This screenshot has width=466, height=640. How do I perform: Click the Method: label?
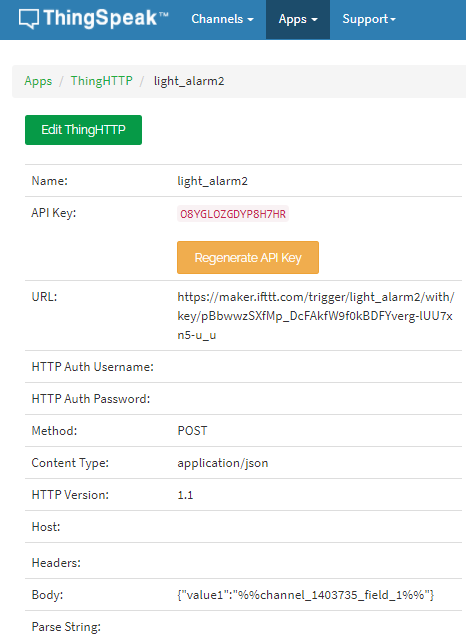[54, 431]
